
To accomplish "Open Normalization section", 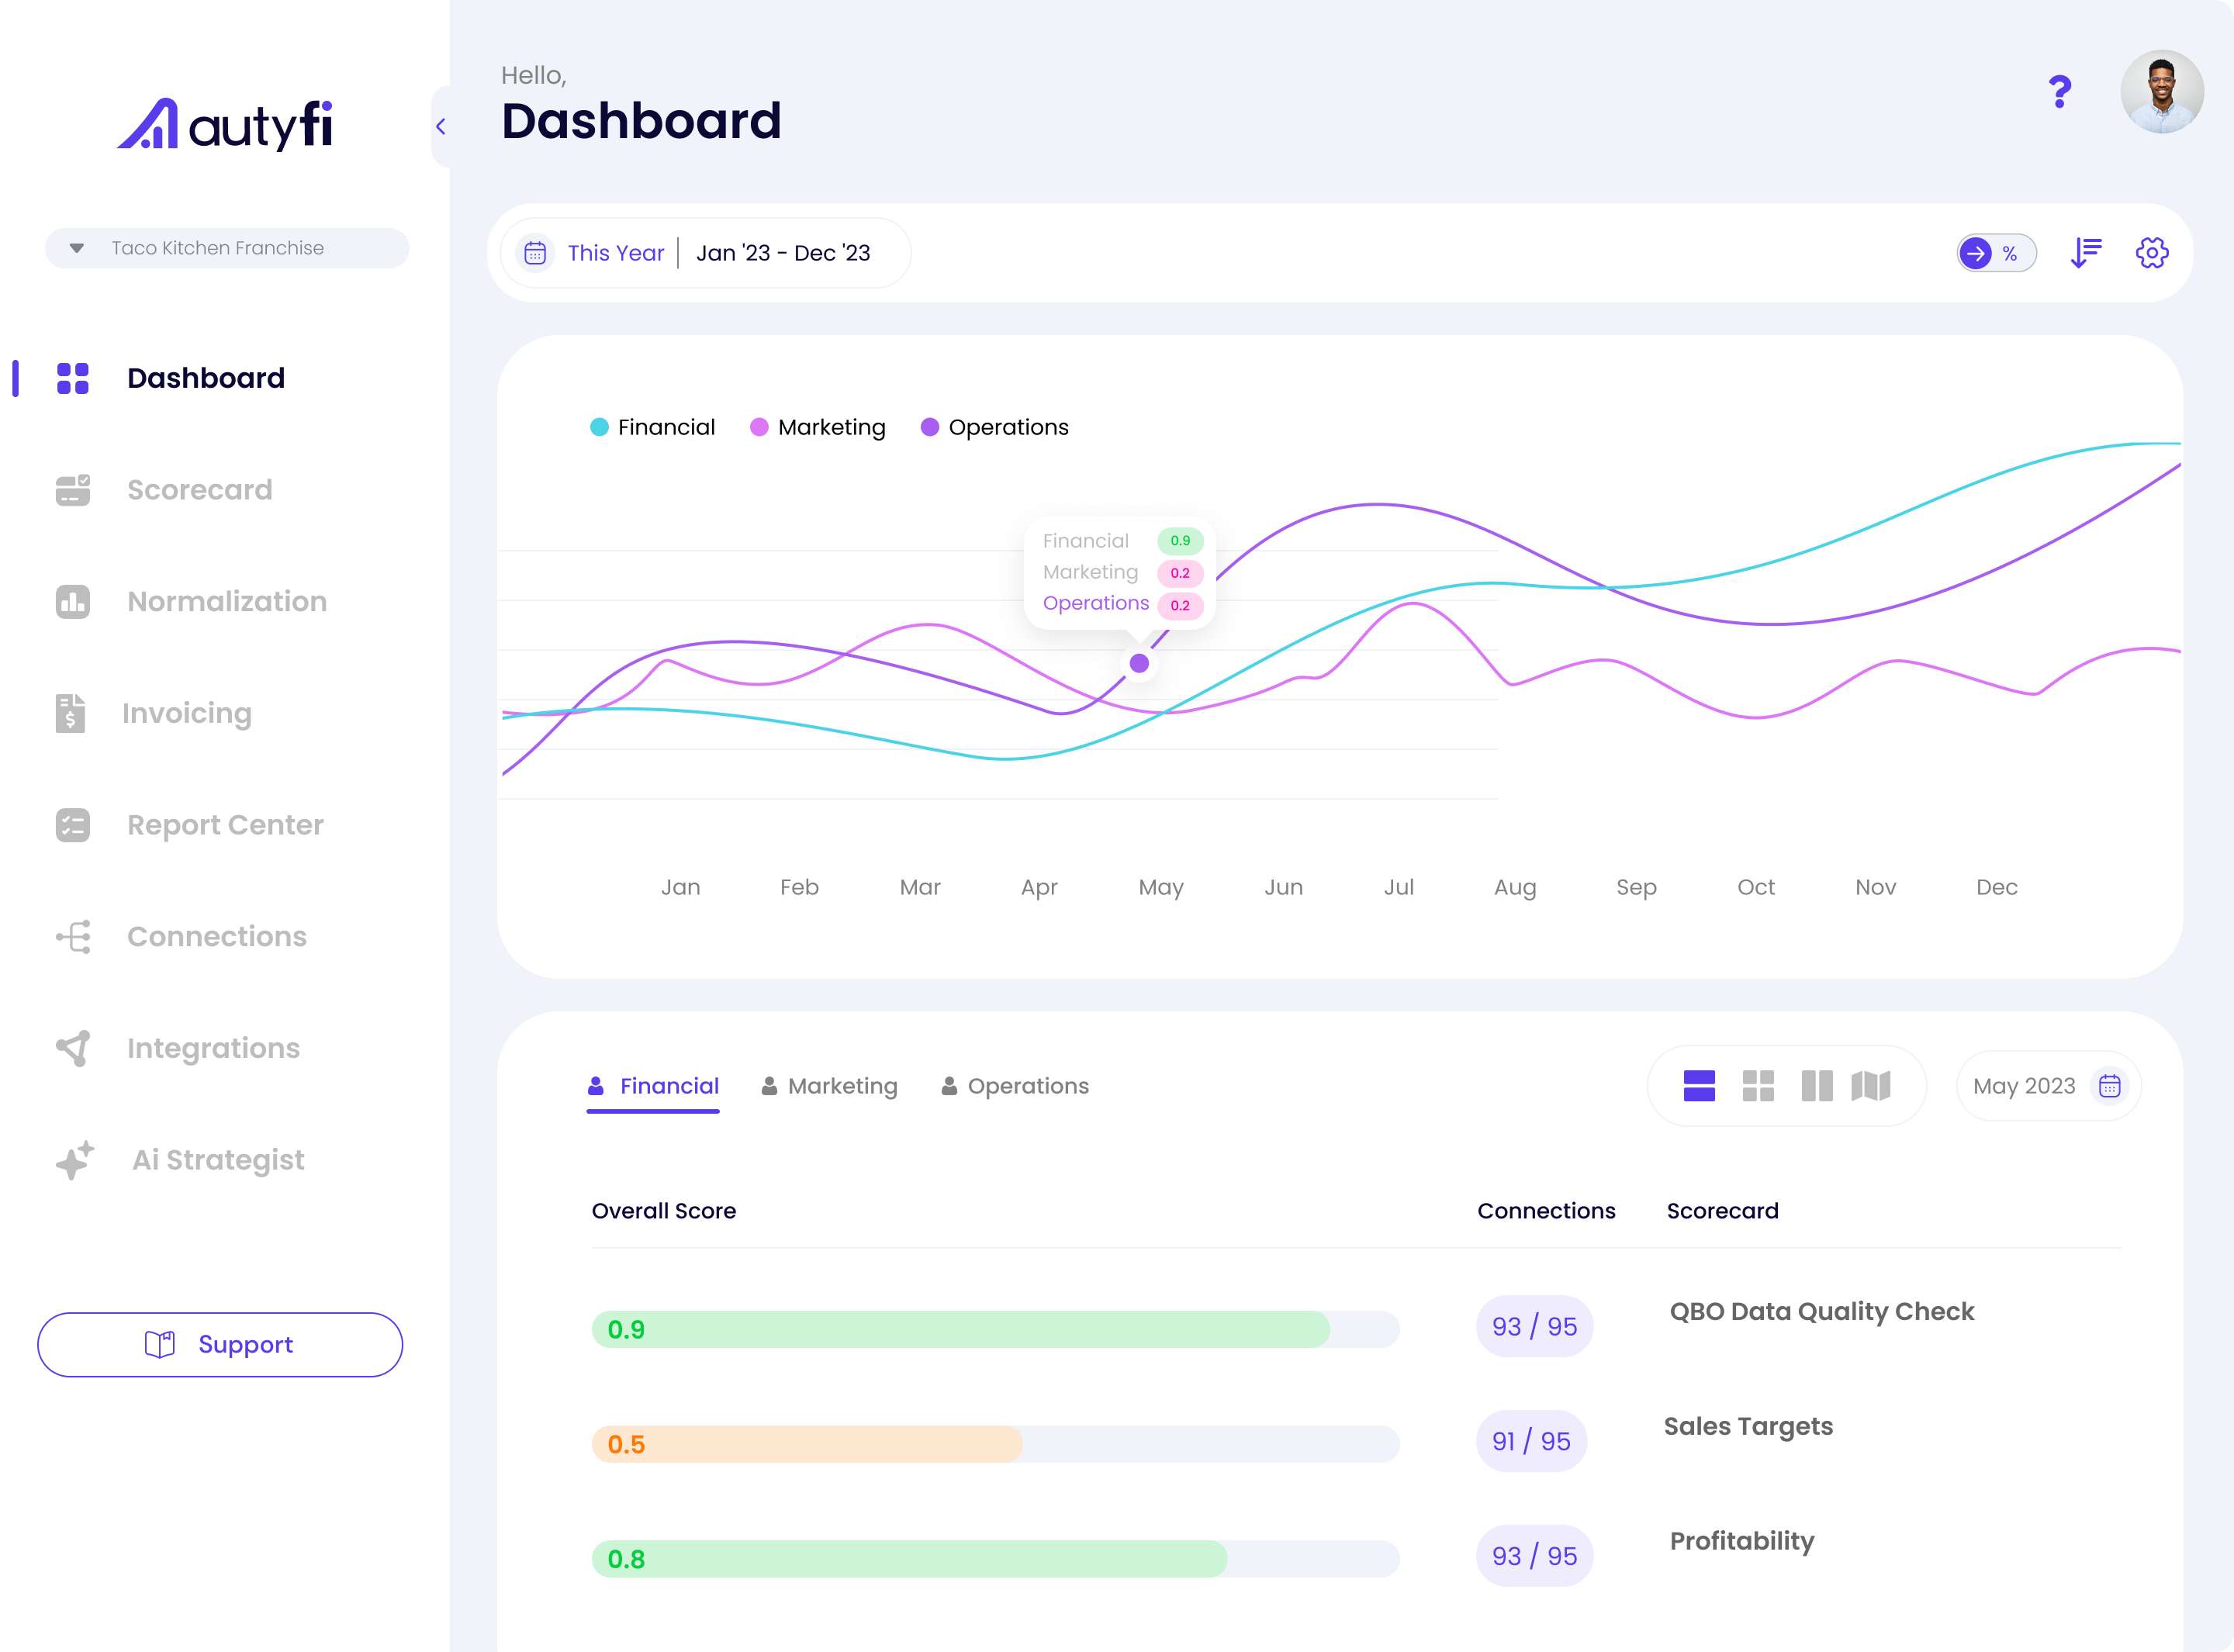I will pos(227,601).
